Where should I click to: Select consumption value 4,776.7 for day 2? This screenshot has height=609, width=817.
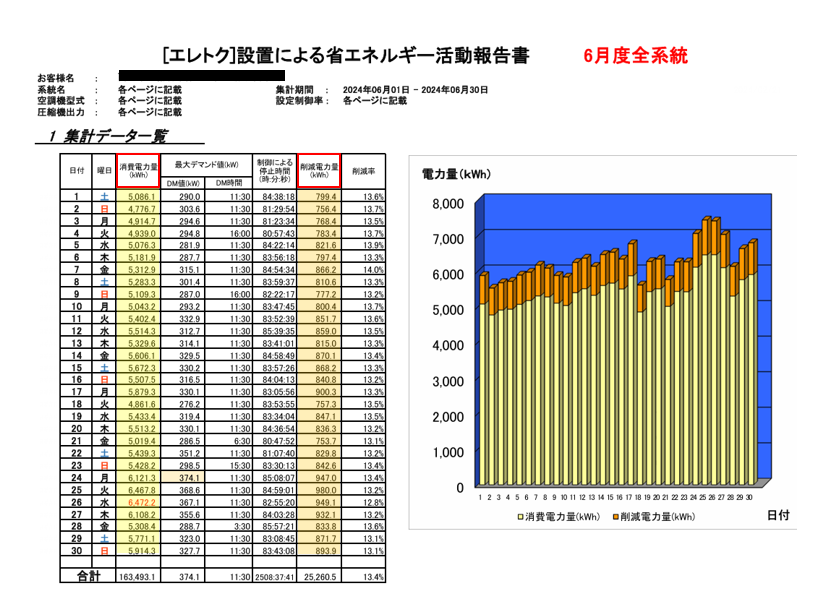(x=142, y=209)
